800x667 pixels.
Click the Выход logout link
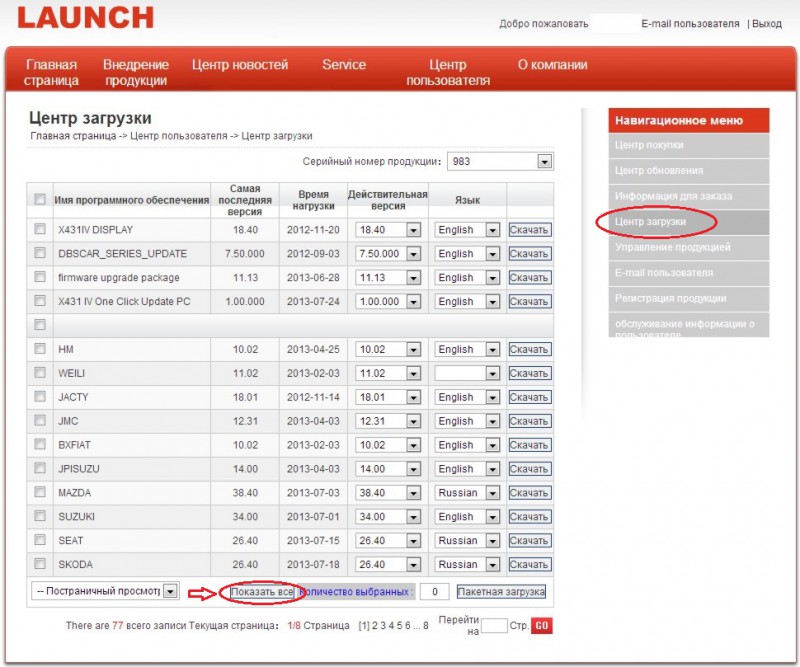click(x=766, y=23)
